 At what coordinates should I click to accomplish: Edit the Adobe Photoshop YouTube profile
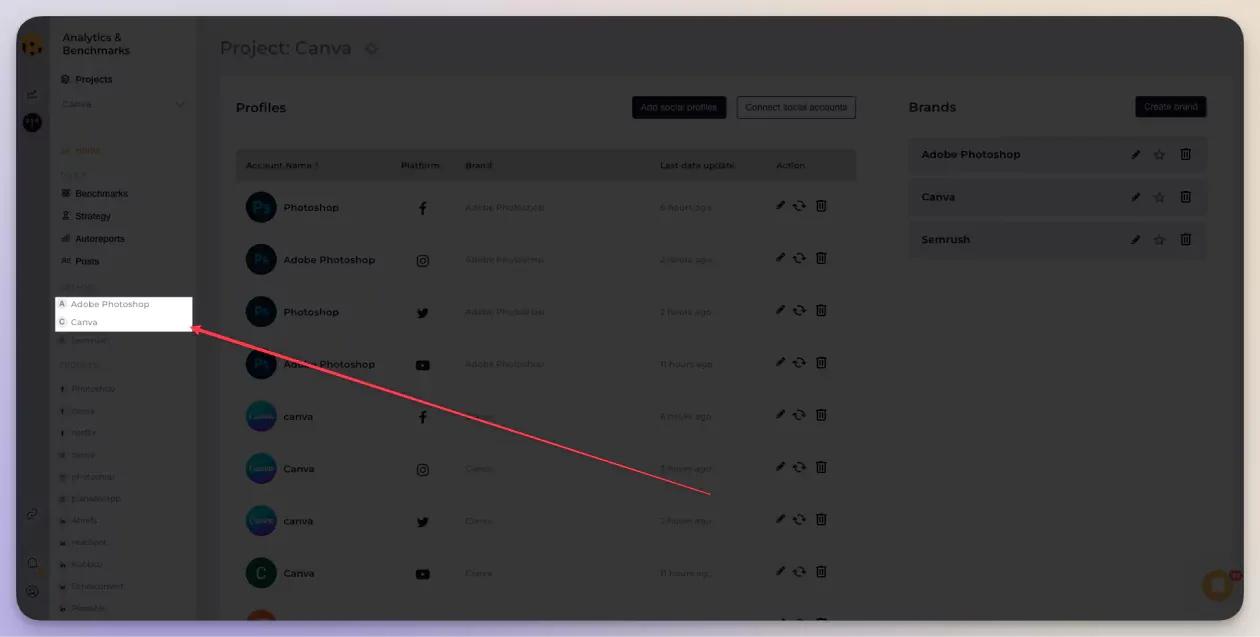click(x=781, y=362)
